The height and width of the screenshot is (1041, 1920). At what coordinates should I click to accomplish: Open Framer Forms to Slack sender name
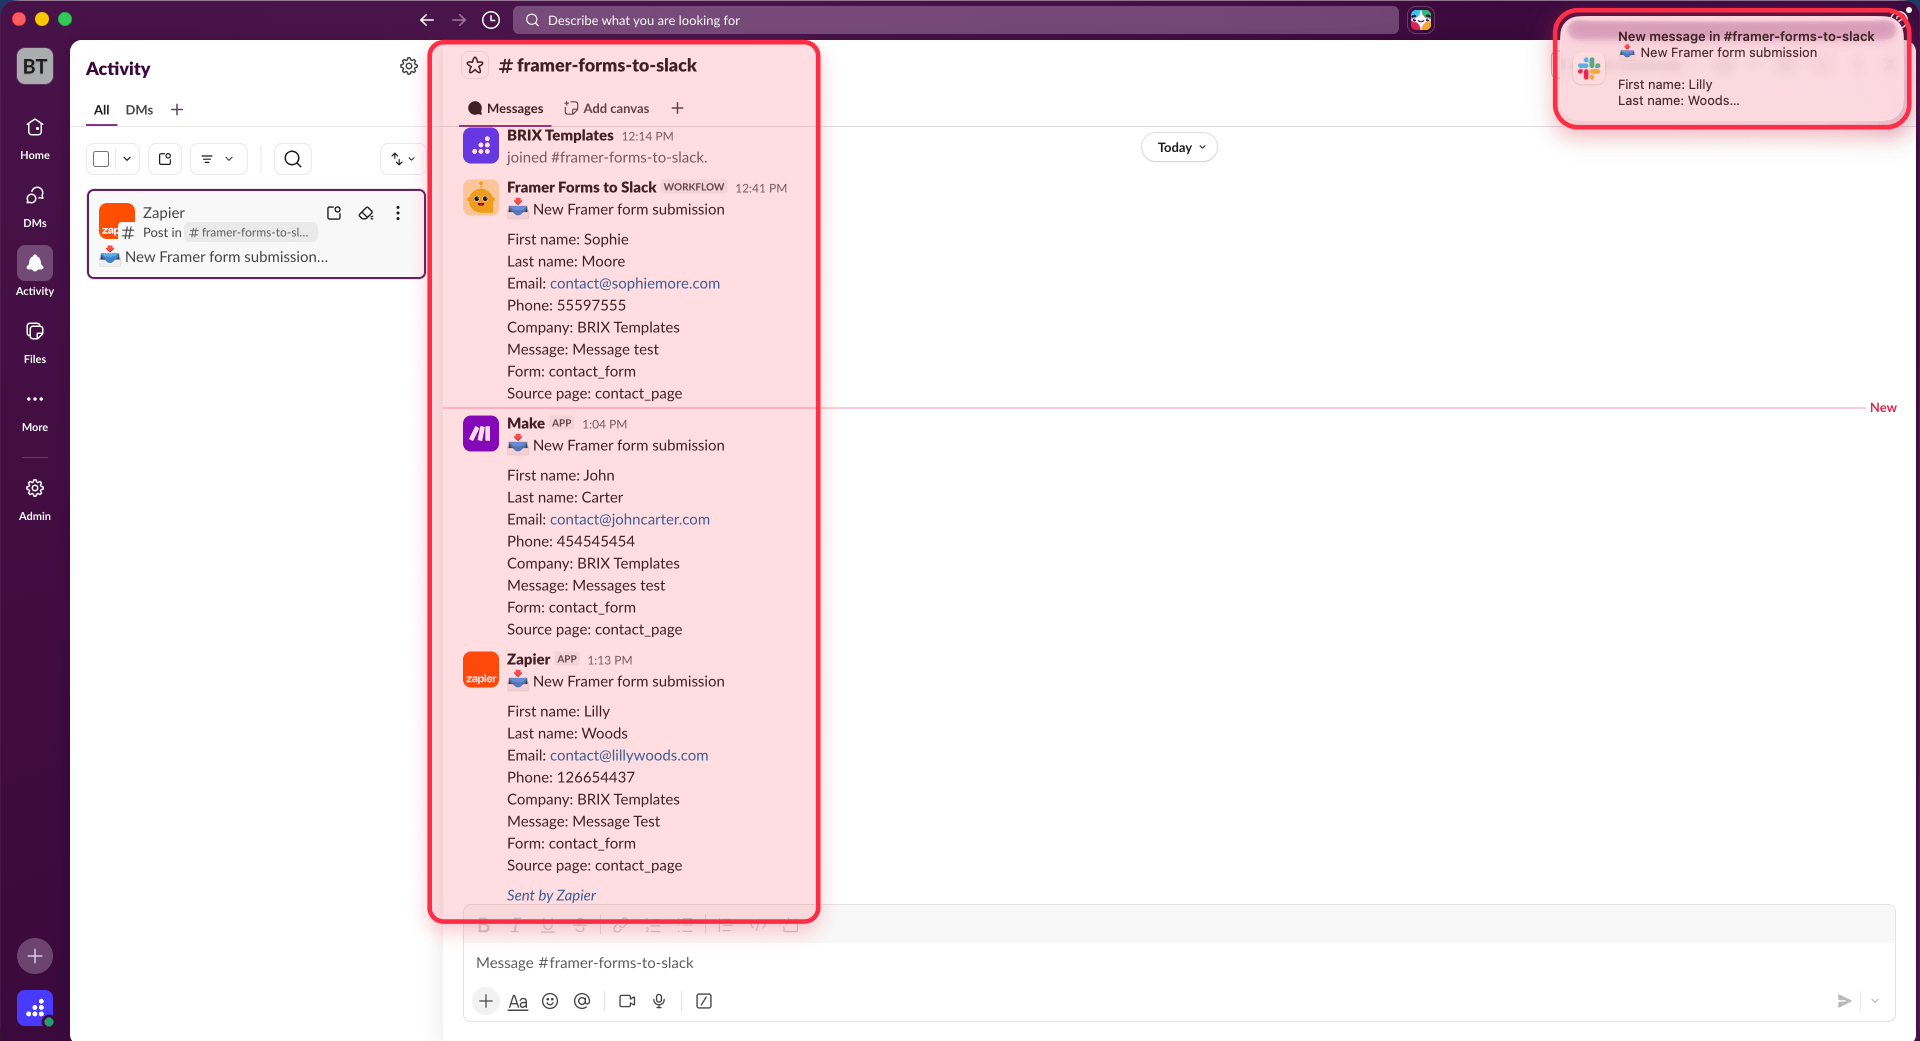coord(582,187)
